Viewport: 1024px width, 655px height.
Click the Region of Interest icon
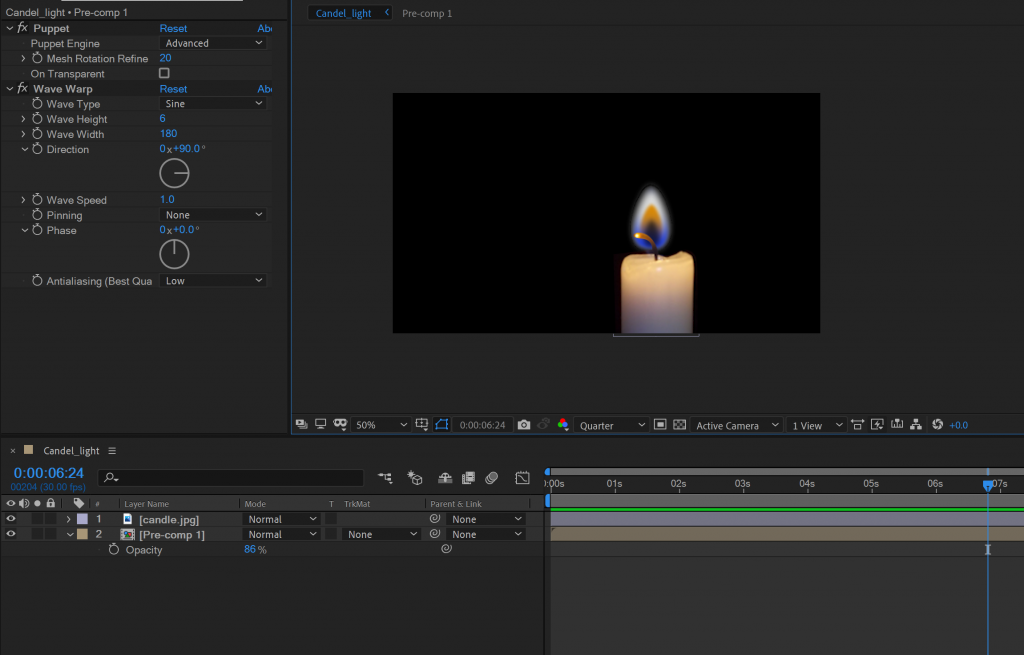[660, 425]
